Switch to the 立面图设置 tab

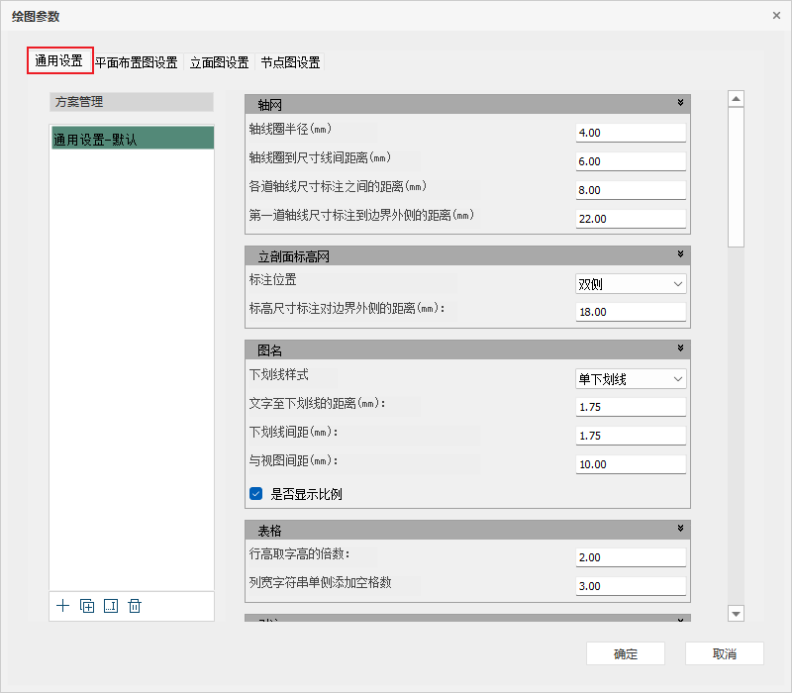(219, 62)
